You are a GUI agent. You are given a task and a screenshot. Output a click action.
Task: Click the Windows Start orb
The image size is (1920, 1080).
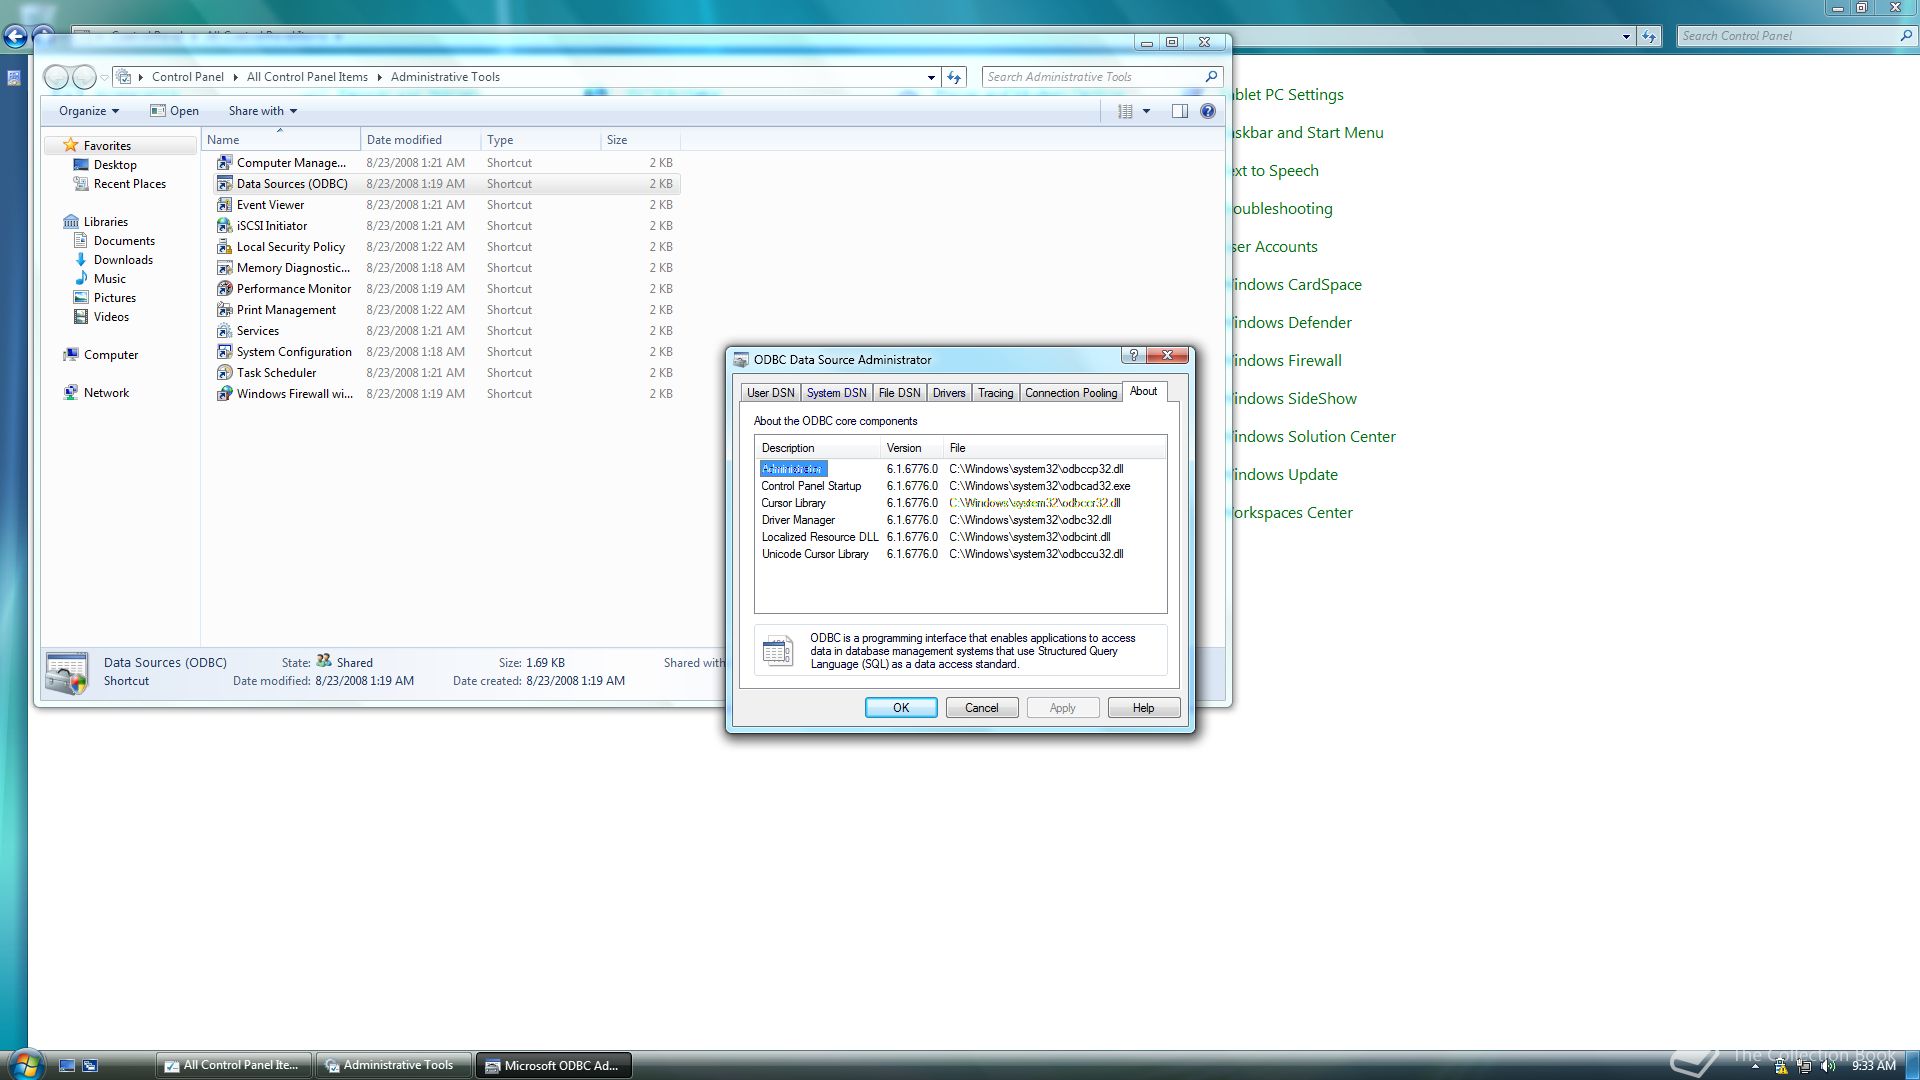[26, 1065]
